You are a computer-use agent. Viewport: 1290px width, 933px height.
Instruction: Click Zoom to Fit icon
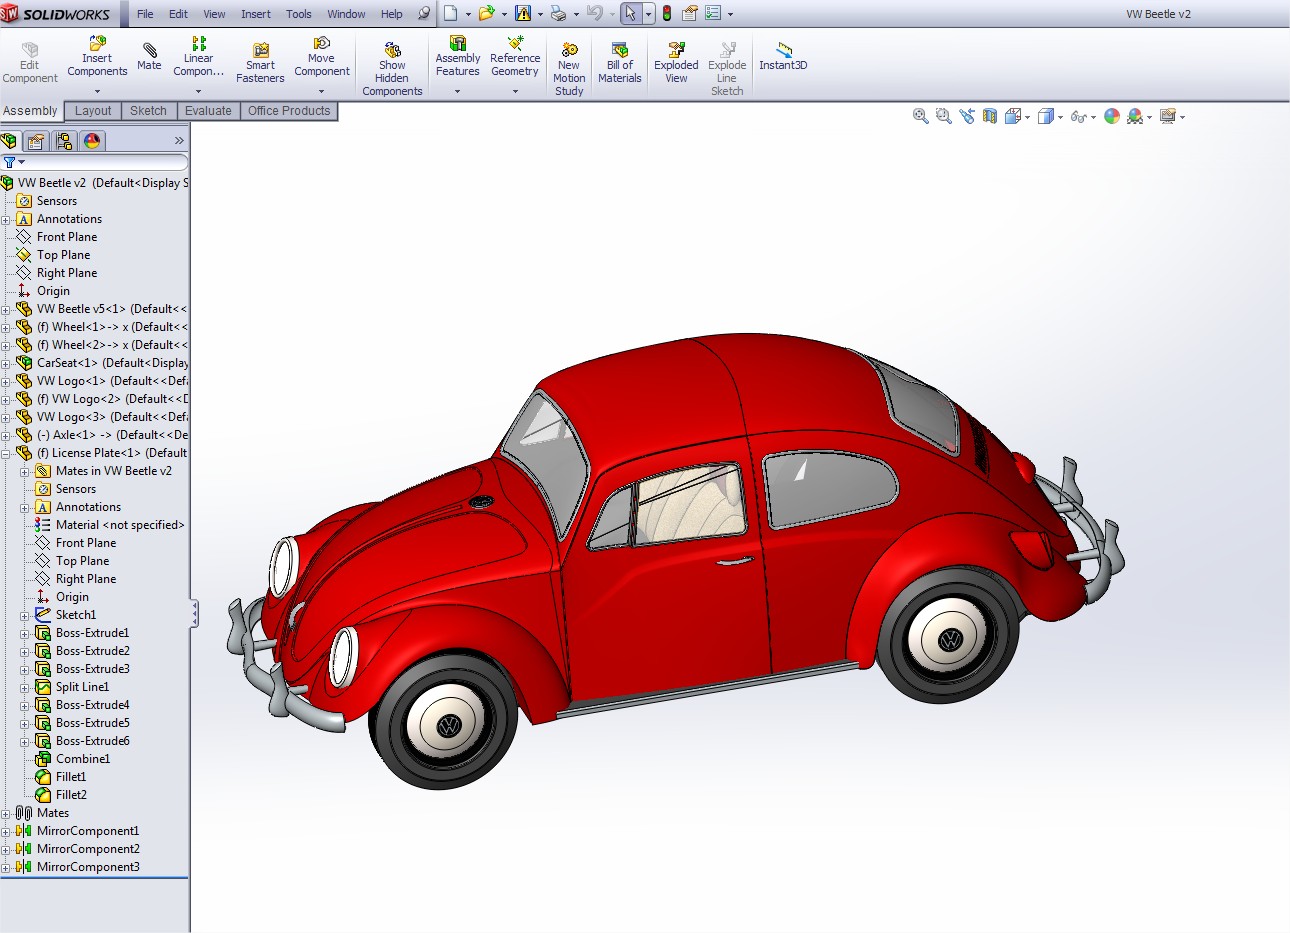click(x=920, y=117)
